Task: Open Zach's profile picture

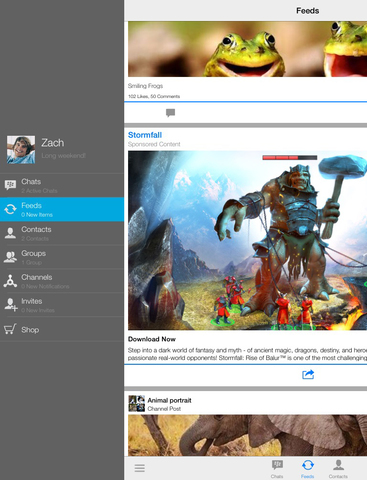Action: pyautogui.click(x=21, y=149)
